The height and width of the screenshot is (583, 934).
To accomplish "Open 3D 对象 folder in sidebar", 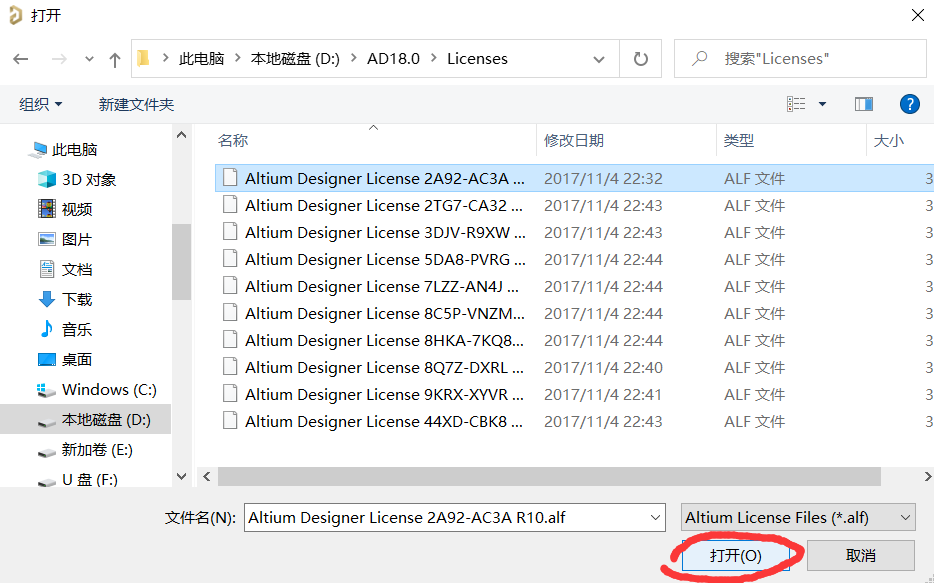I will click(89, 179).
